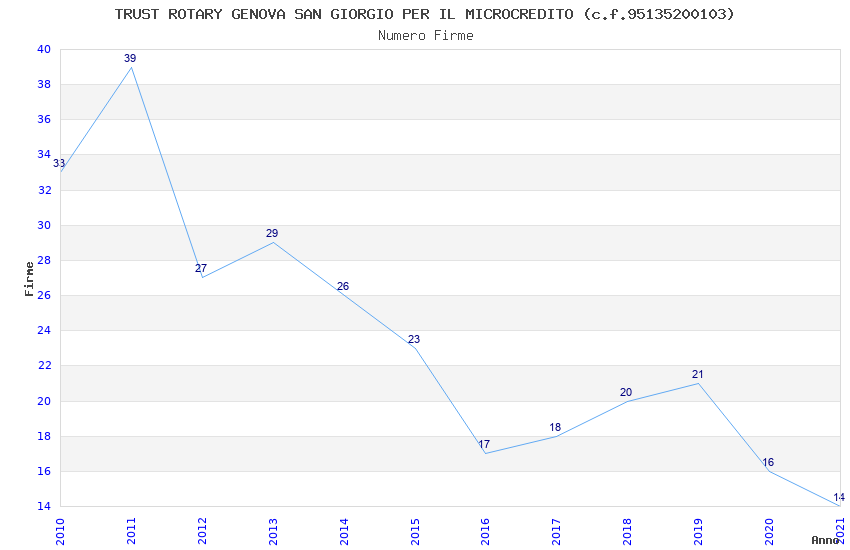850x550 pixels.
Task: Select data point label 20 for 2018
Action: pyautogui.click(x=626, y=392)
